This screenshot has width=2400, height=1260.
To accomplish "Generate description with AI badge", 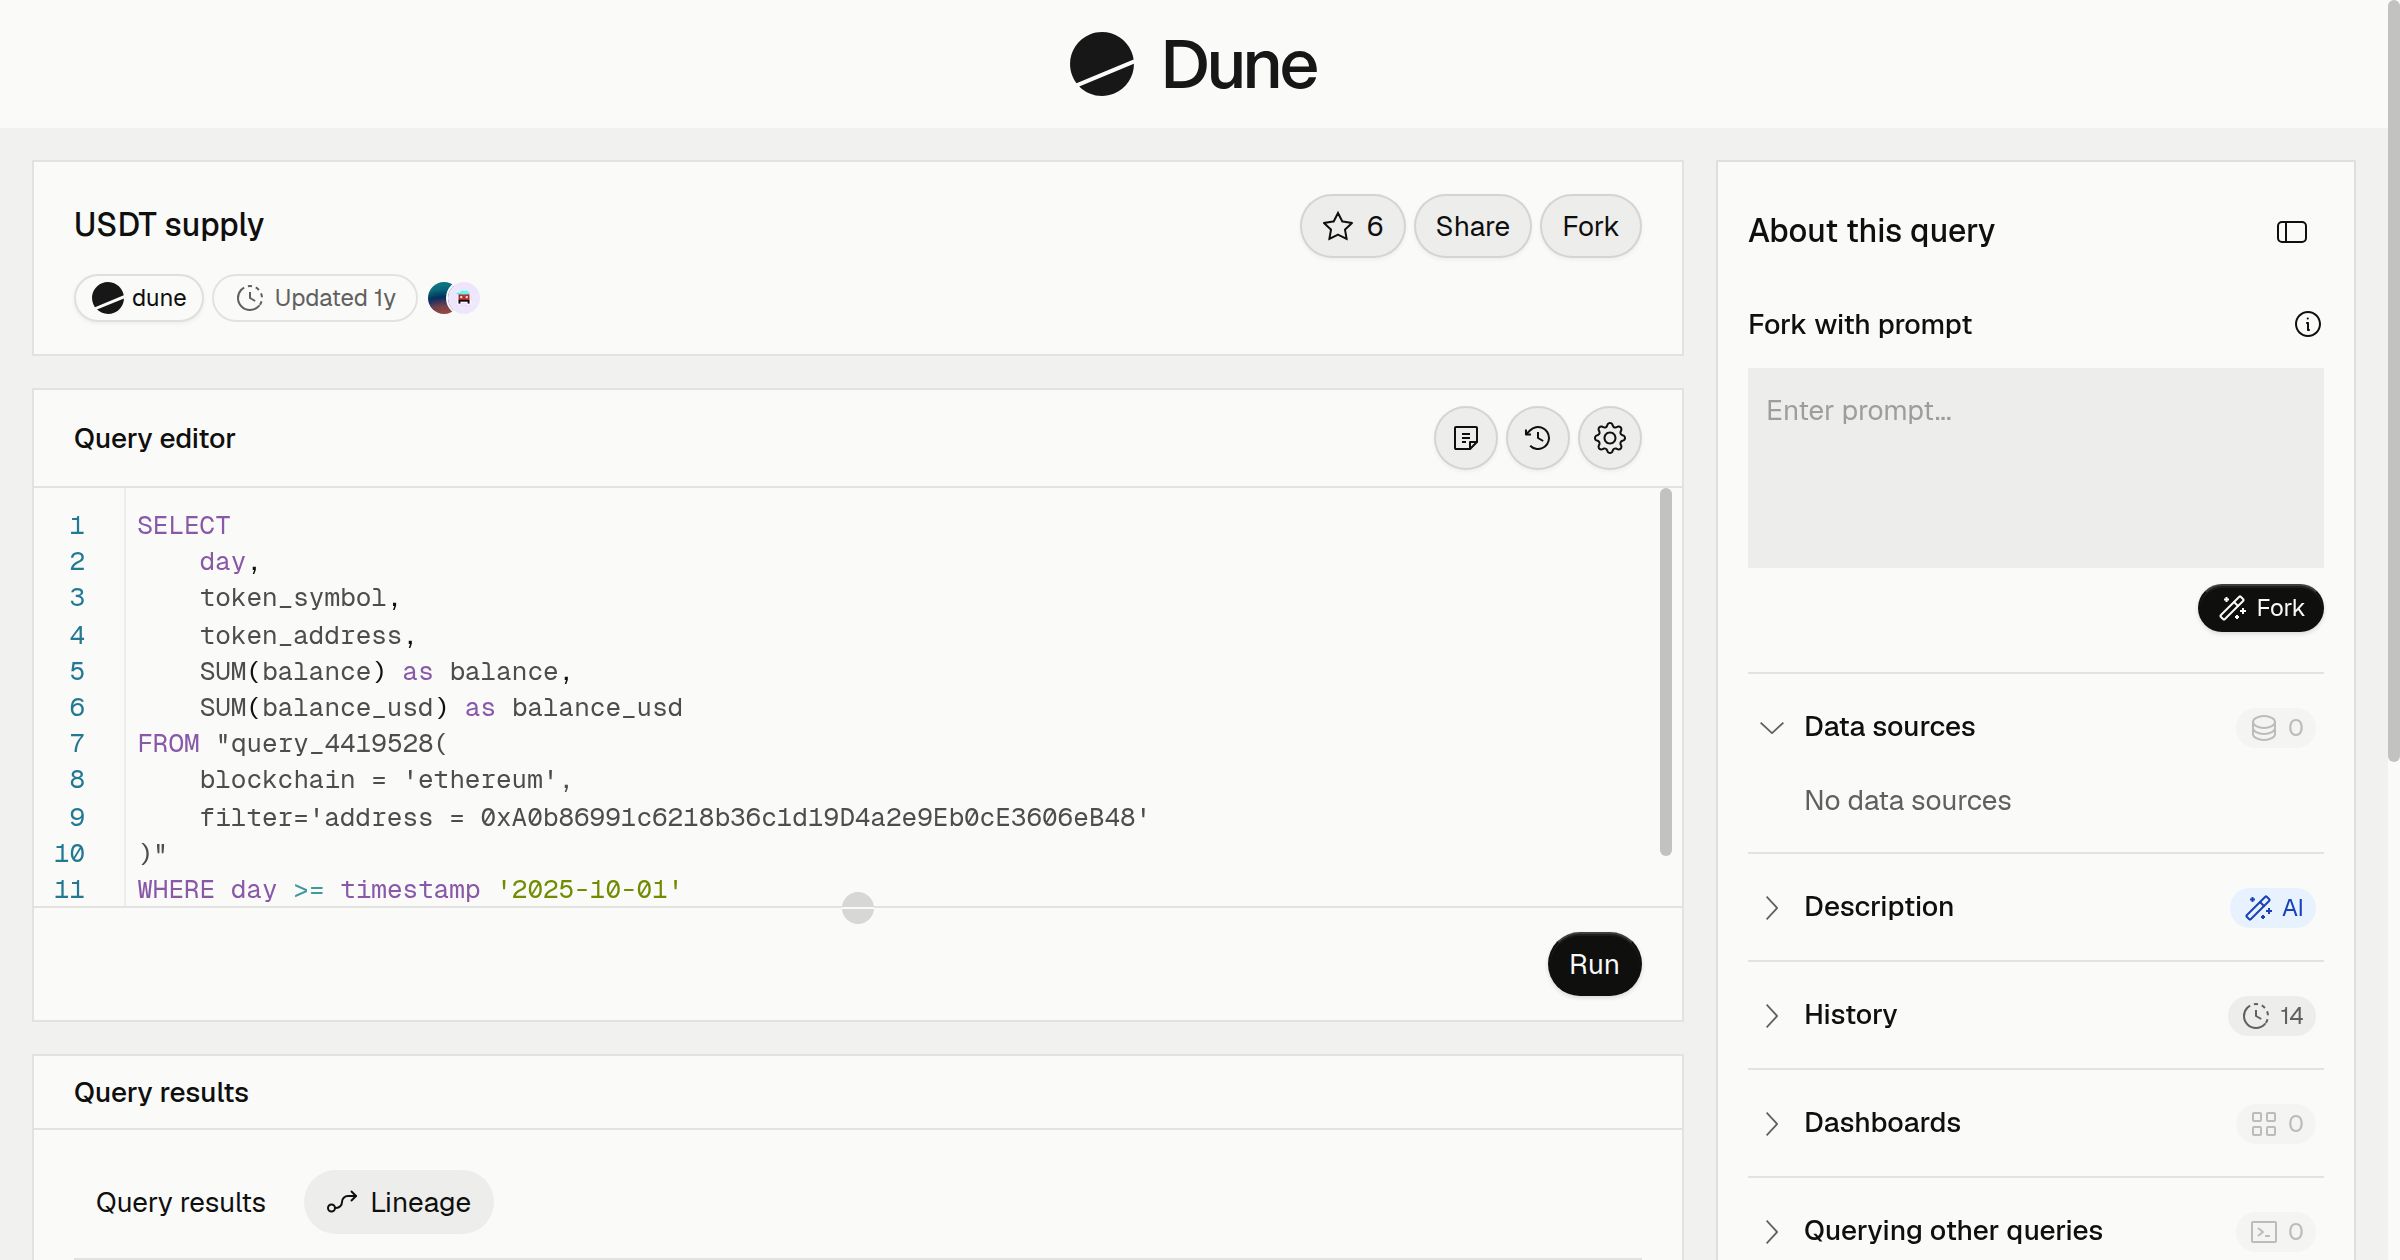I will coord(2273,908).
